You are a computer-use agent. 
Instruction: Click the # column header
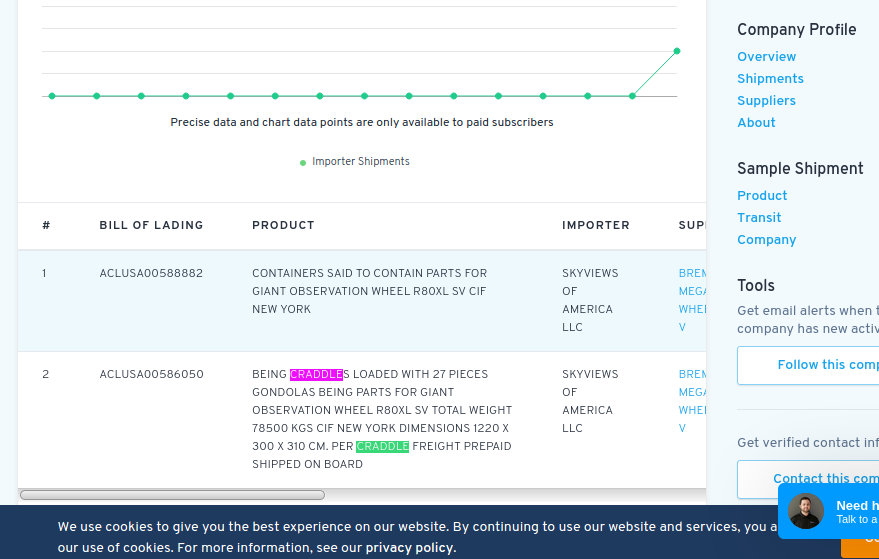click(46, 225)
